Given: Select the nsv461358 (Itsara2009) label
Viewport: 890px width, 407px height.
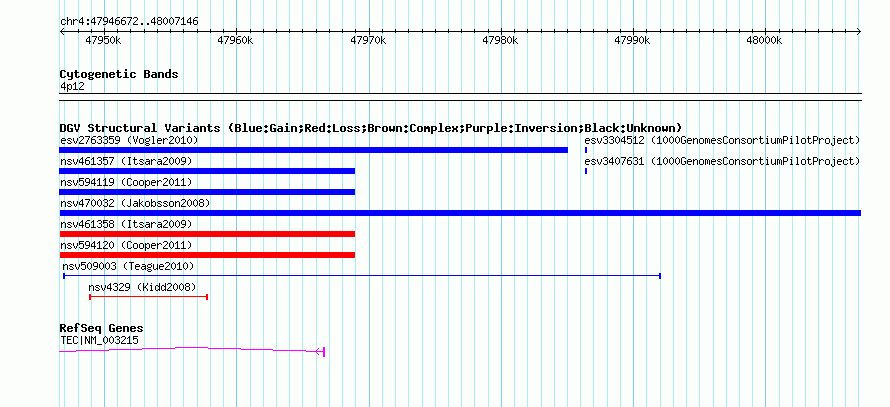Looking at the screenshot, I should coord(126,224).
